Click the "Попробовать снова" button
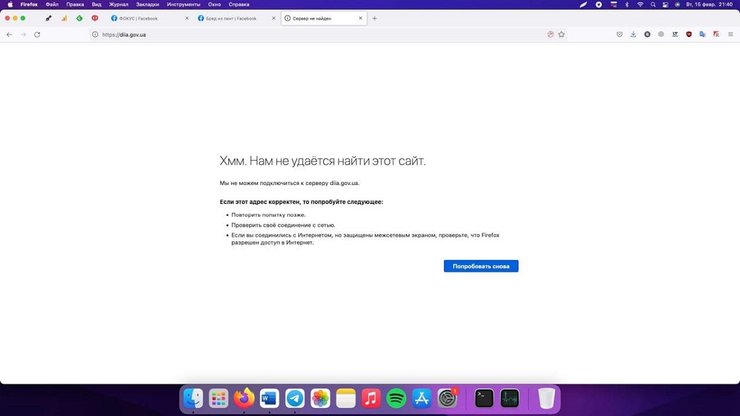This screenshot has height=416, width=740. pos(481,266)
